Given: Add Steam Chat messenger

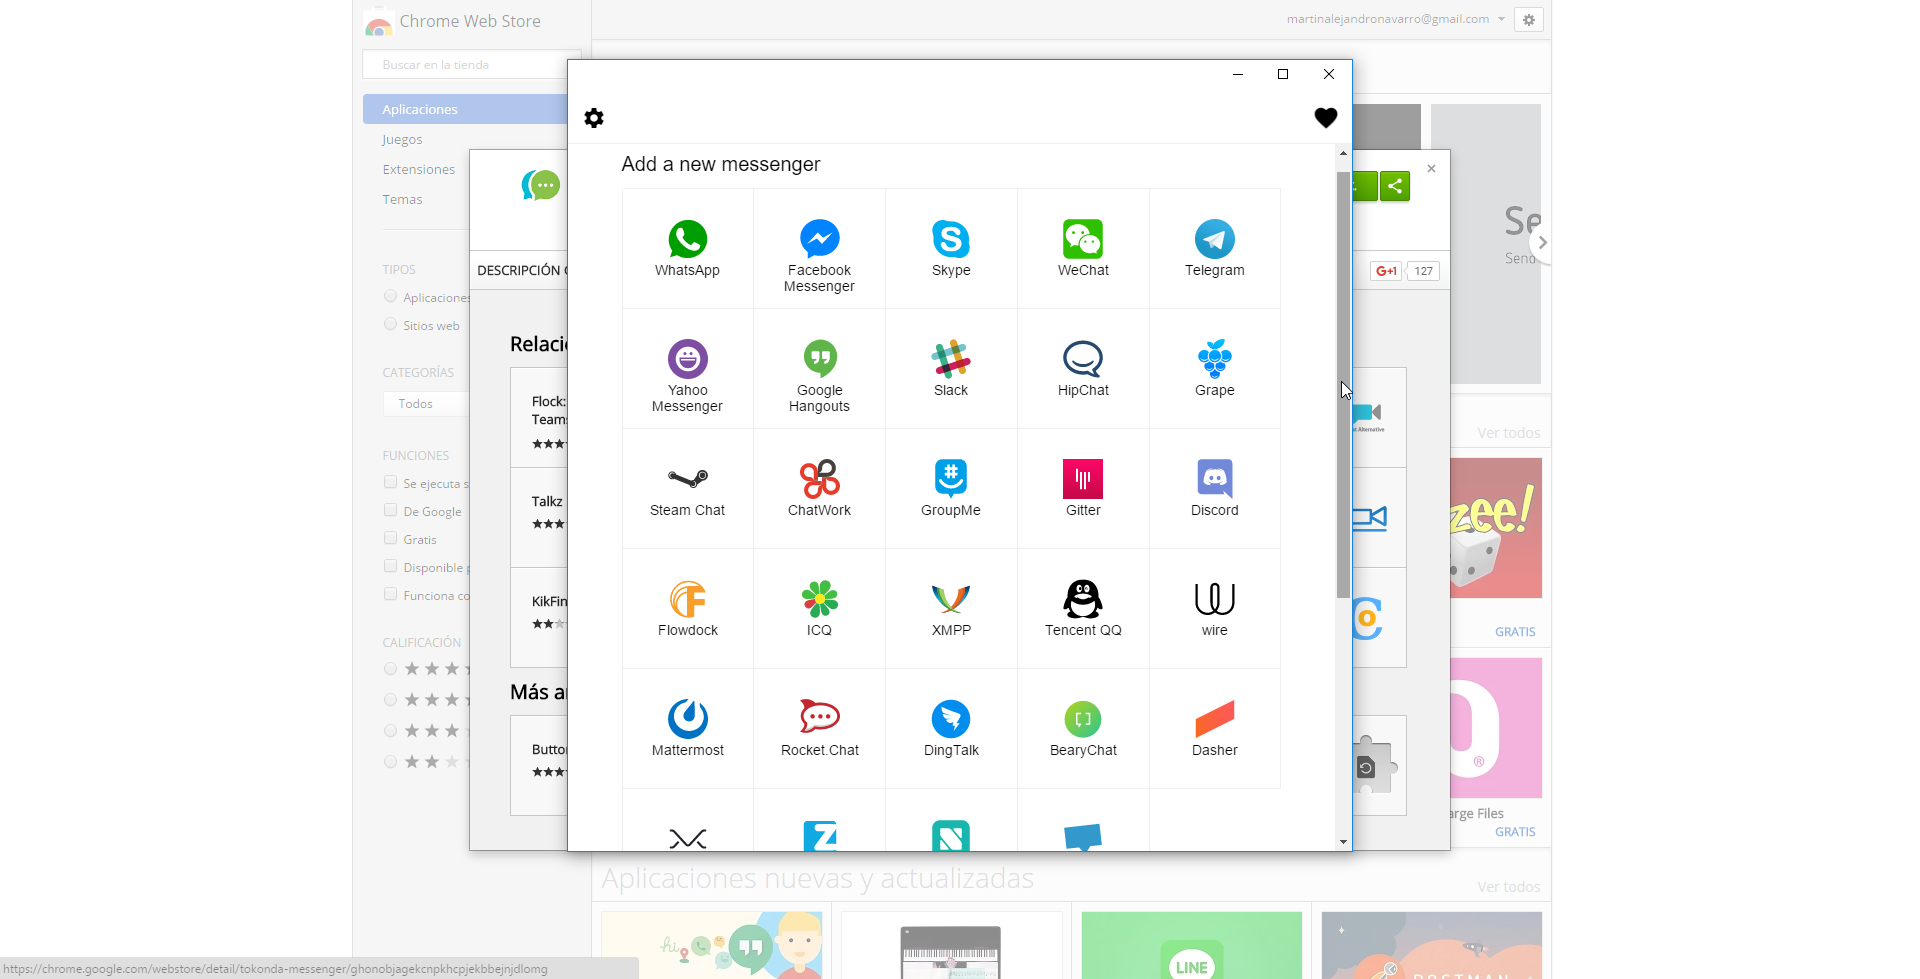Looking at the screenshot, I should [x=687, y=489].
